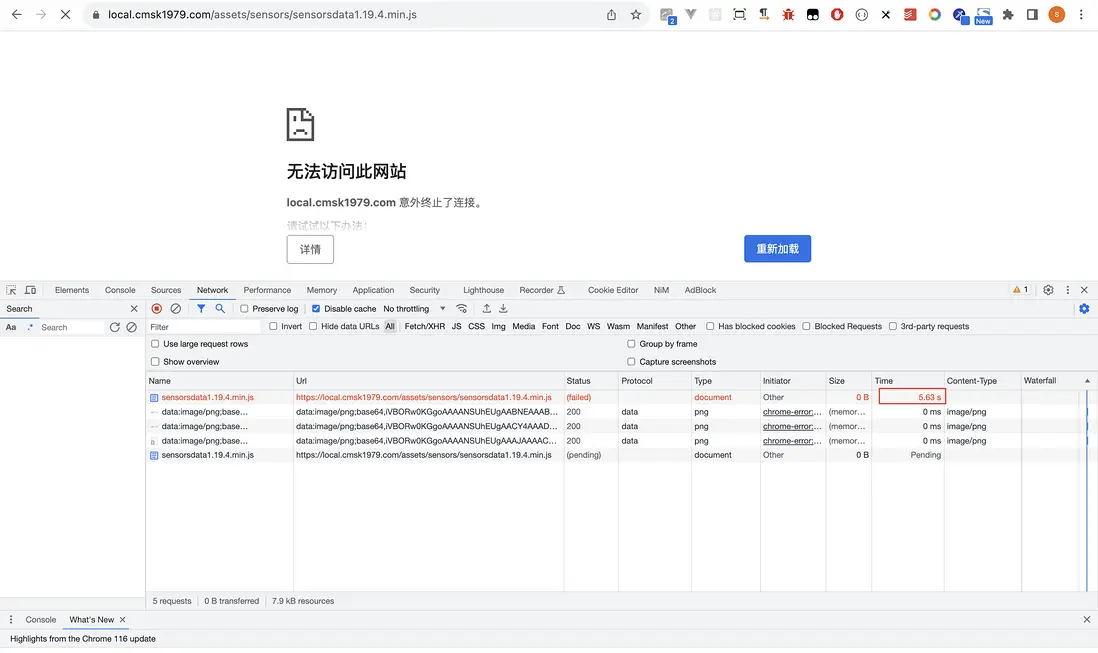
Task: Open DevTools customize three-dot menu
Action: [1068, 290]
